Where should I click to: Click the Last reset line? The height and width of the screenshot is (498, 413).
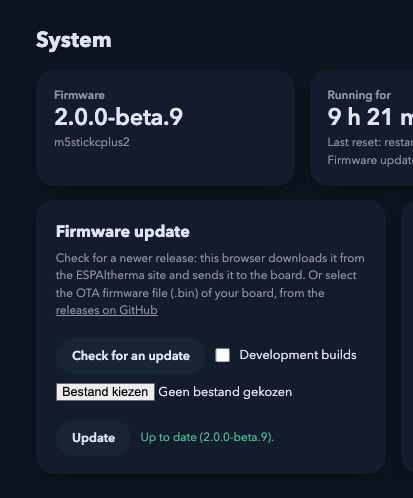(x=370, y=142)
